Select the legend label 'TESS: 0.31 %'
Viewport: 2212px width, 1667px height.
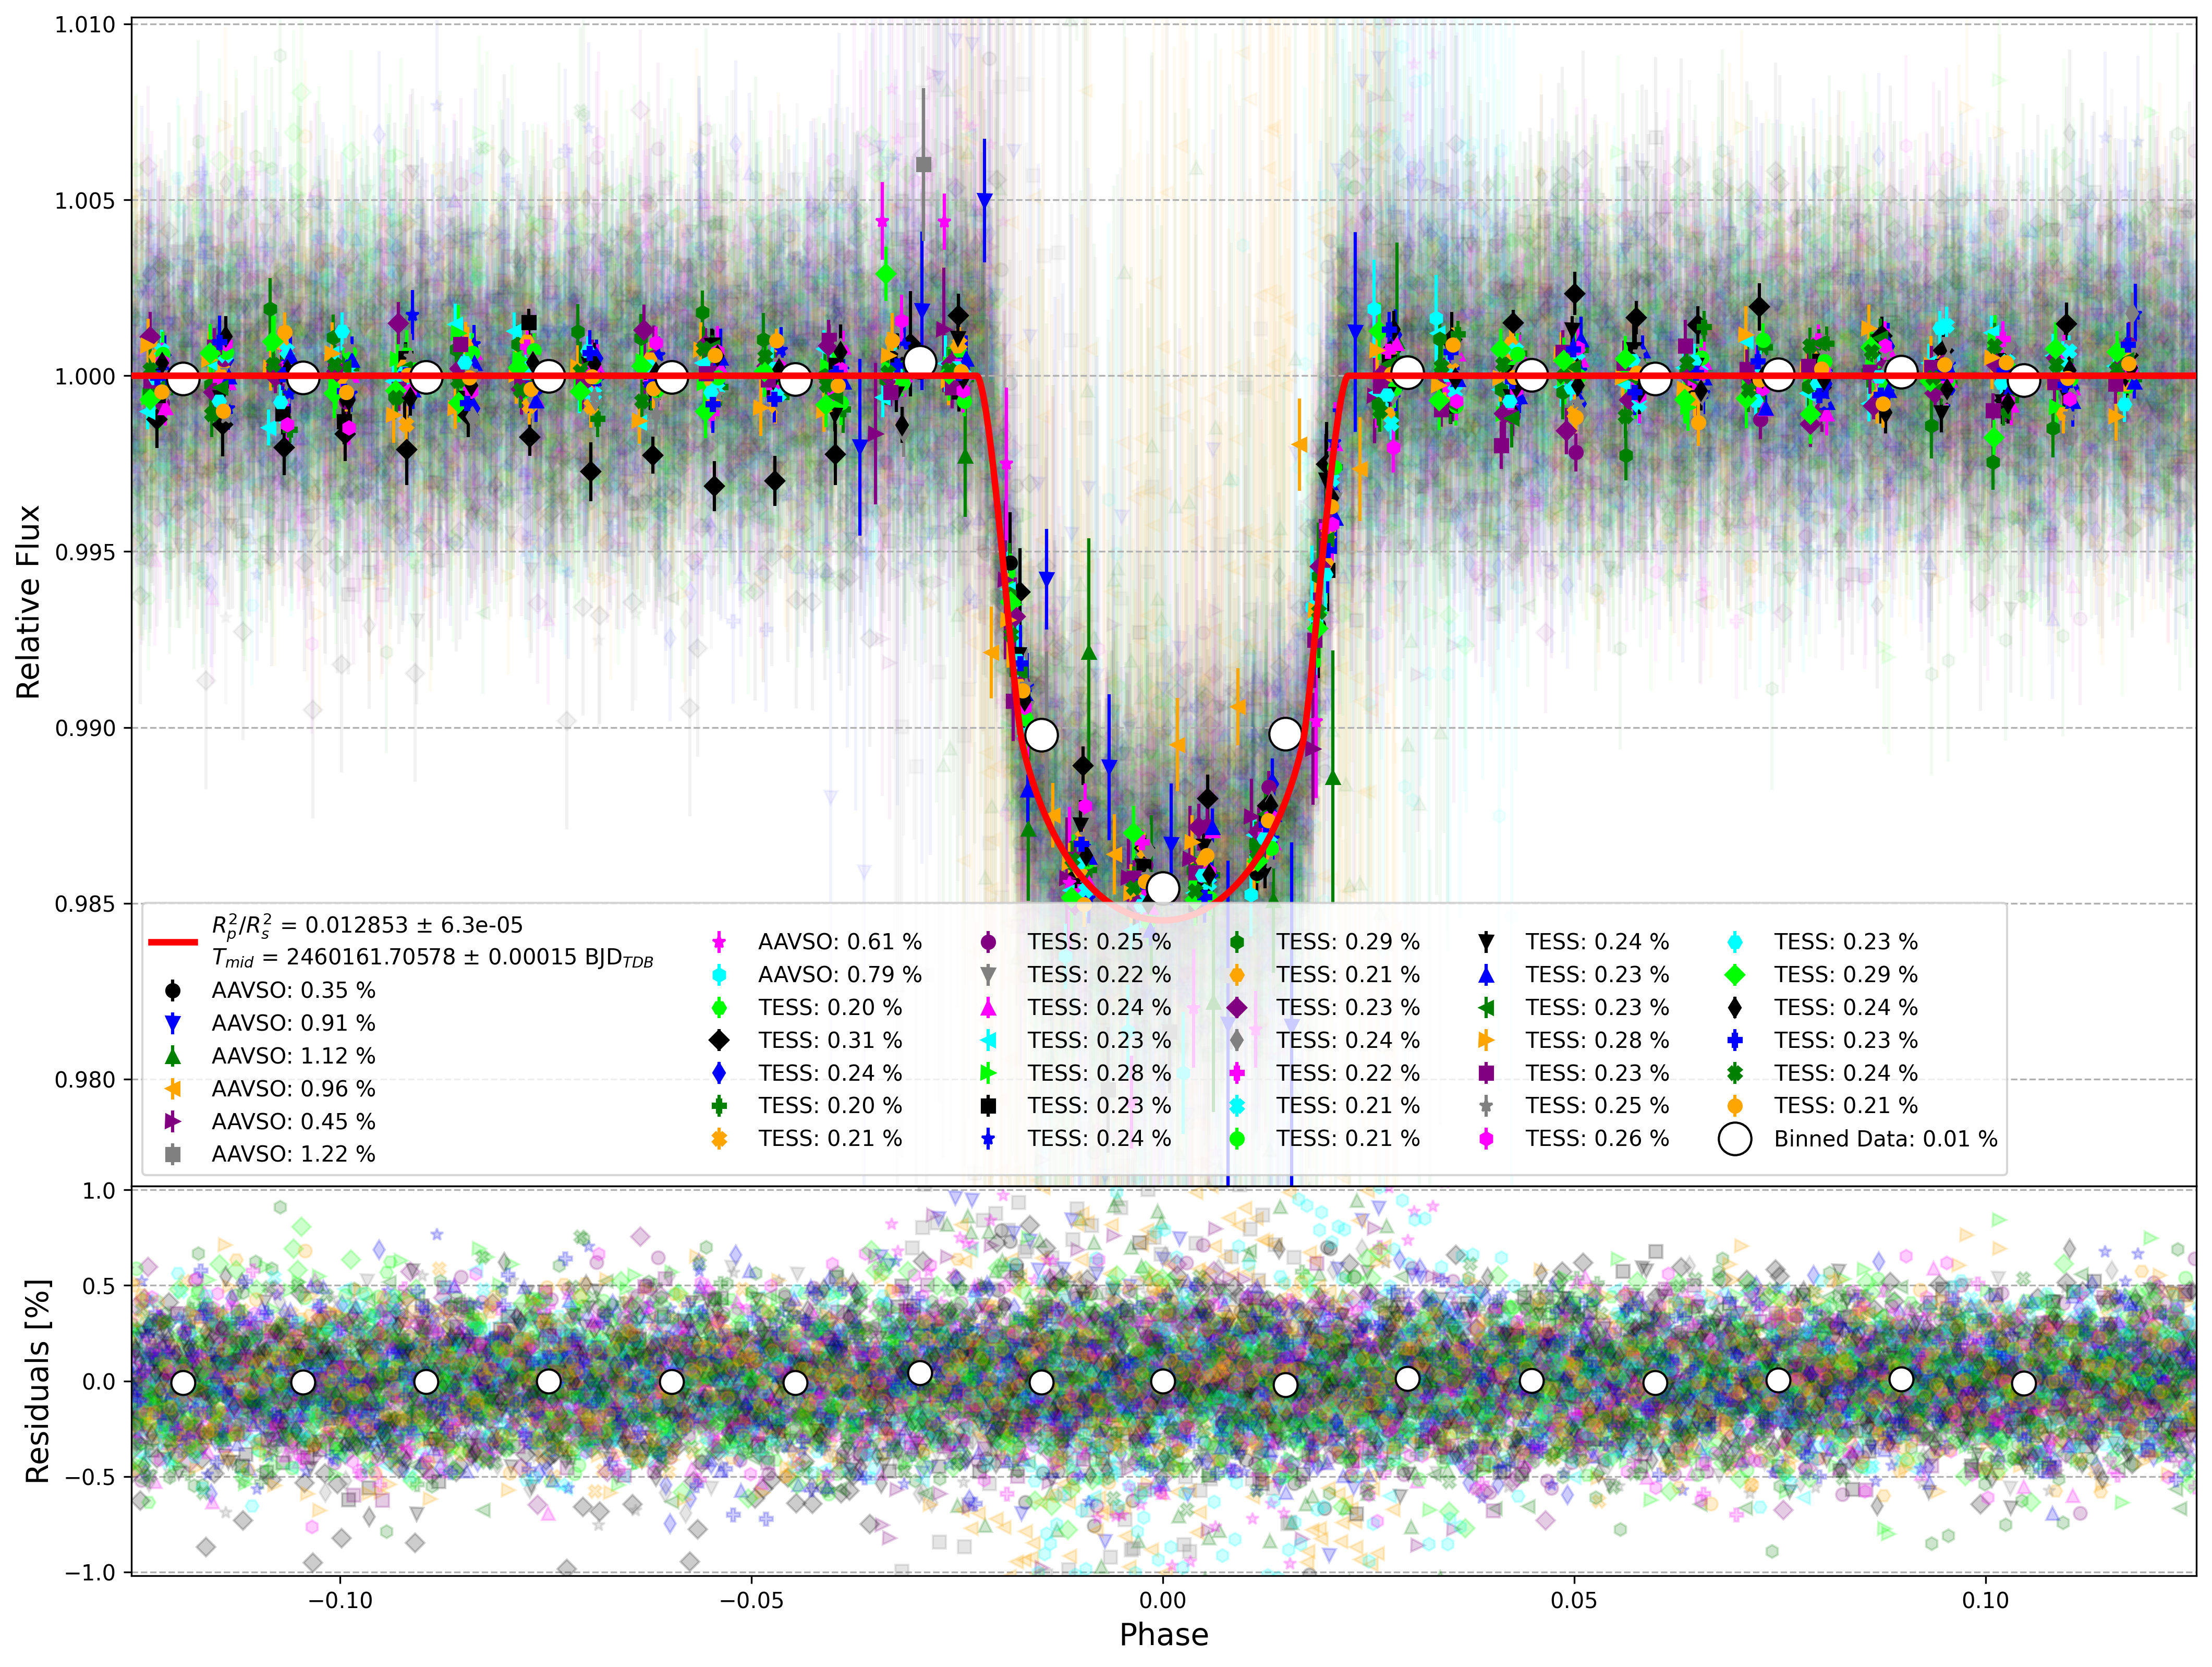pos(830,1040)
